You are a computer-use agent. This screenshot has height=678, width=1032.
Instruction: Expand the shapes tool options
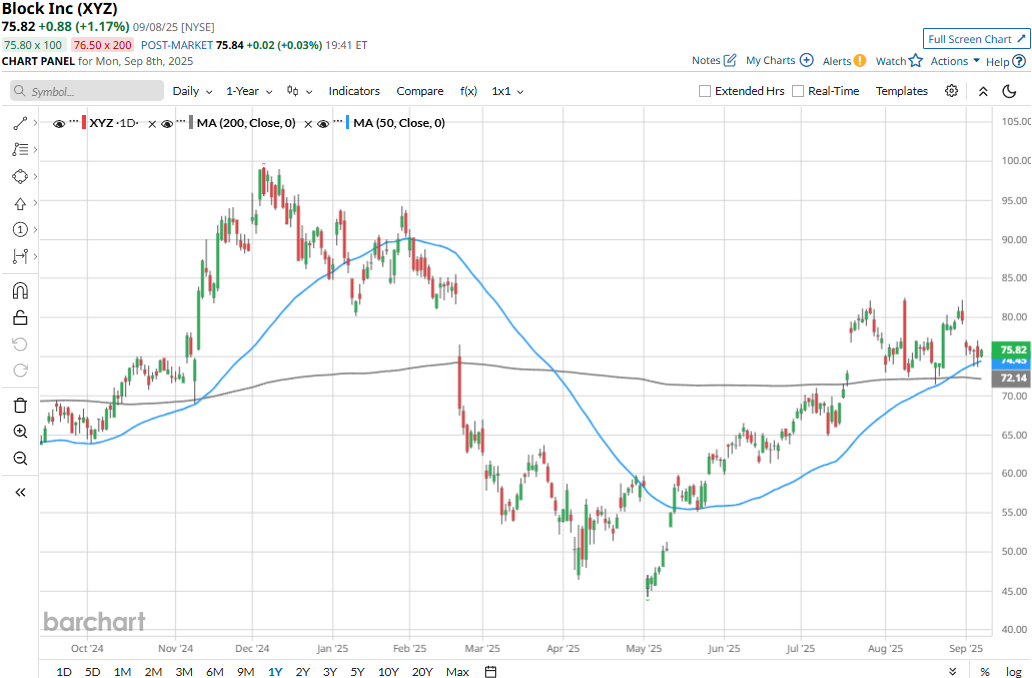35,176
